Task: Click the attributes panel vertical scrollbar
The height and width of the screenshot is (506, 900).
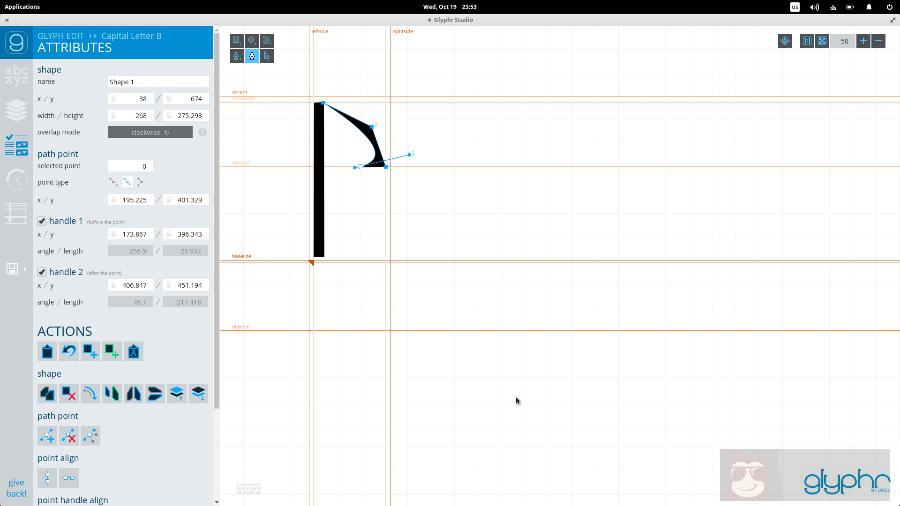Action: [216, 221]
